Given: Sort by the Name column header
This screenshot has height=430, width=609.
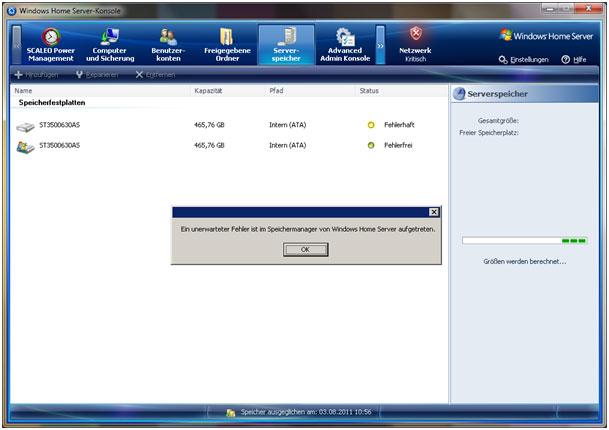Looking at the screenshot, I should click(x=23, y=91).
